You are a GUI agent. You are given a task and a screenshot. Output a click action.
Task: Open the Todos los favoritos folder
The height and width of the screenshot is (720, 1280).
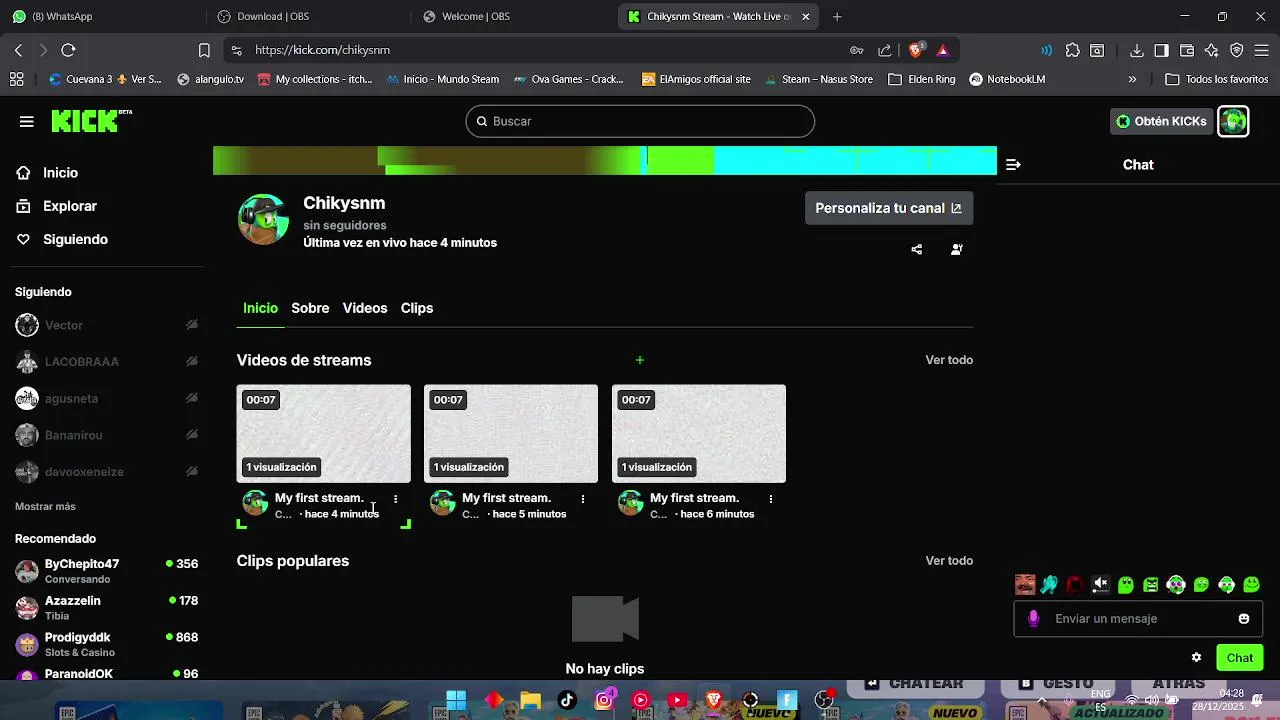[x=1217, y=79]
